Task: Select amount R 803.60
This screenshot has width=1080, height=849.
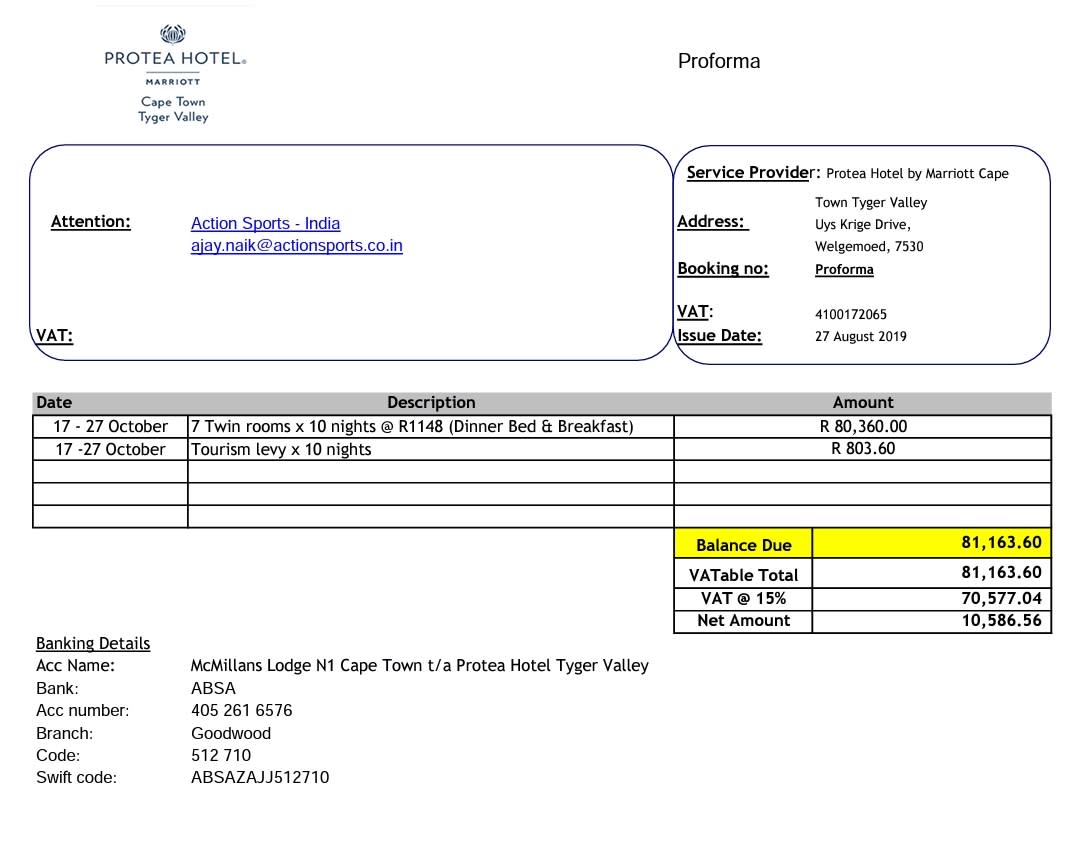Action: coord(863,448)
